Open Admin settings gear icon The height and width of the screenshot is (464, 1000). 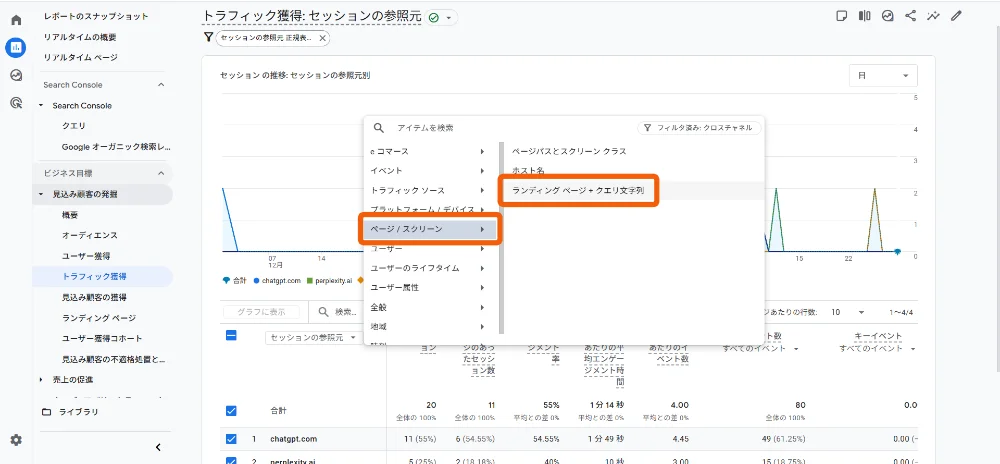click(16, 440)
